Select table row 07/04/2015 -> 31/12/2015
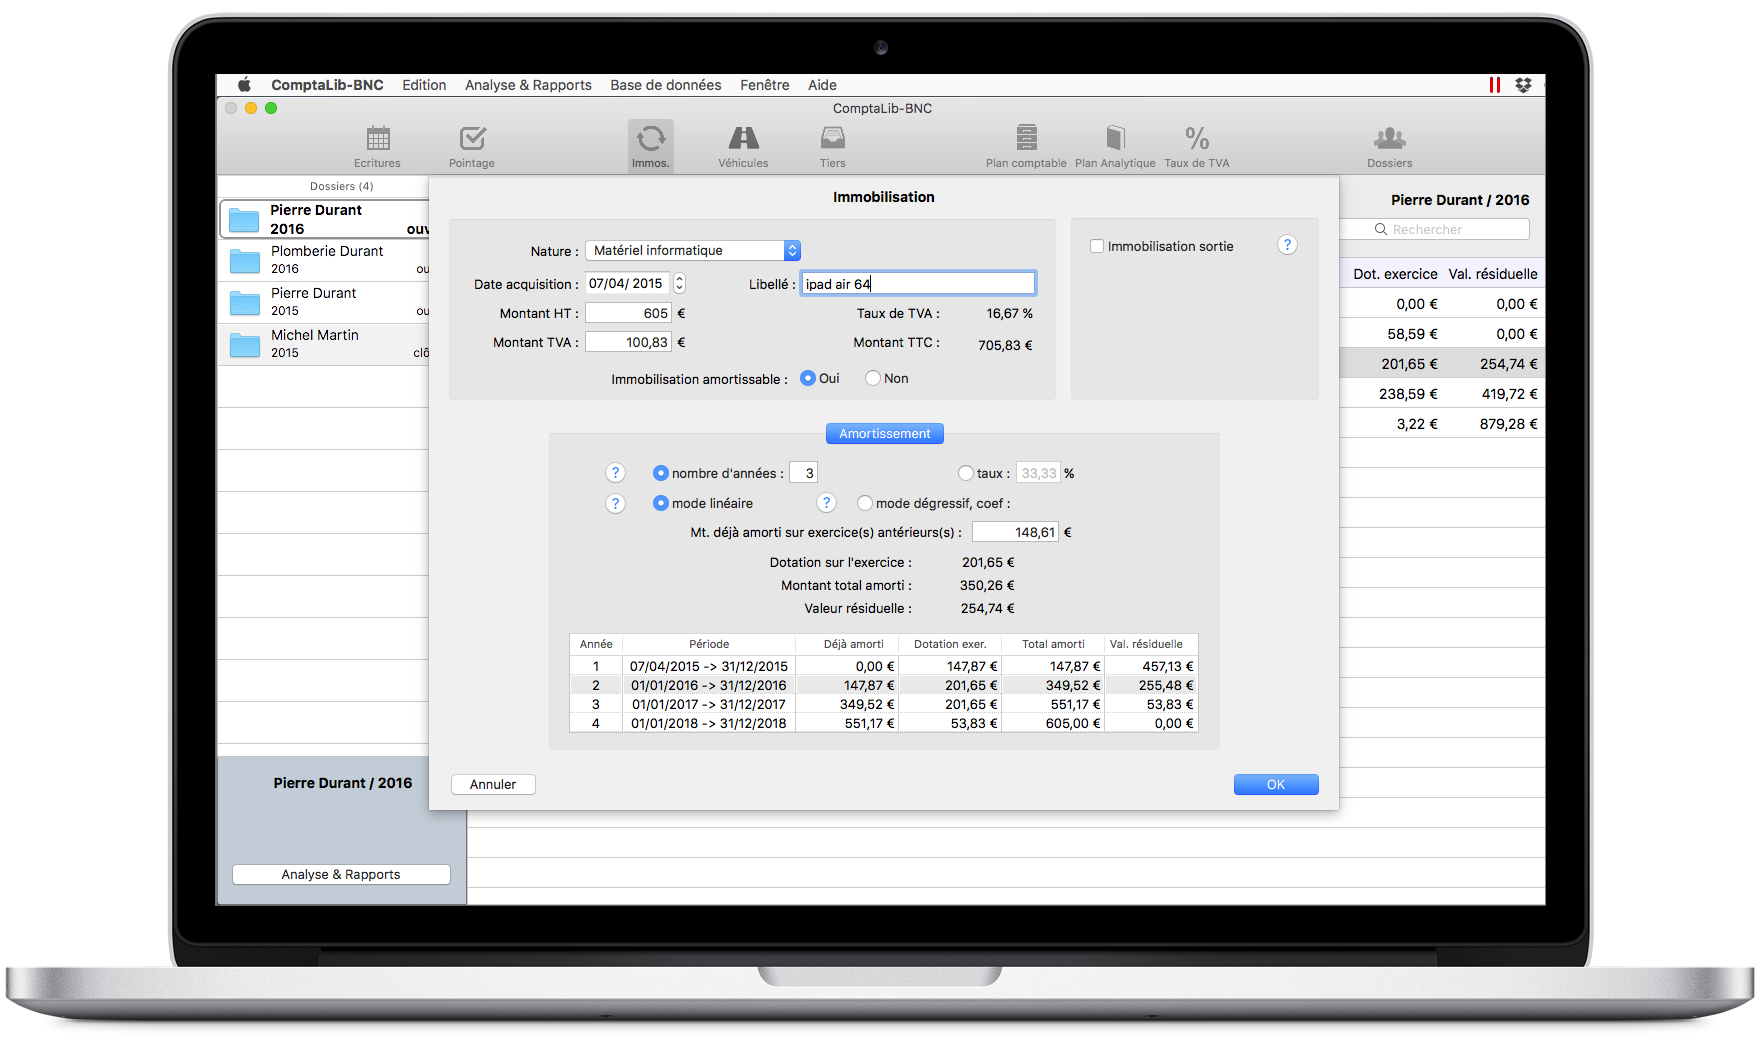The width and height of the screenshot is (1761, 1041). click(x=884, y=666)
